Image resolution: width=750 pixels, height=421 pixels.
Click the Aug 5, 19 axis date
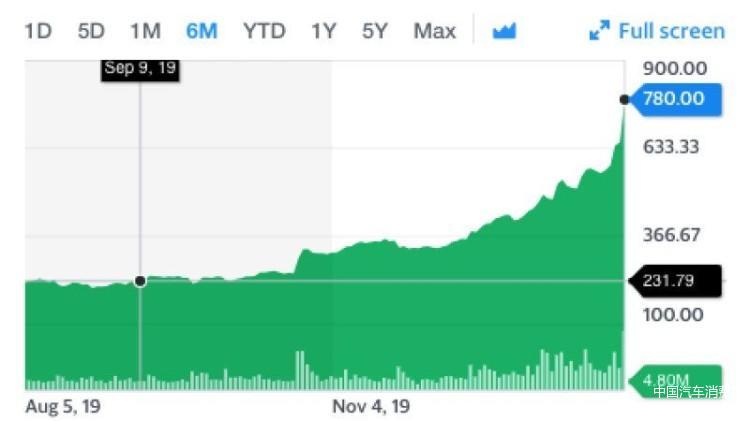pos(63,407)
